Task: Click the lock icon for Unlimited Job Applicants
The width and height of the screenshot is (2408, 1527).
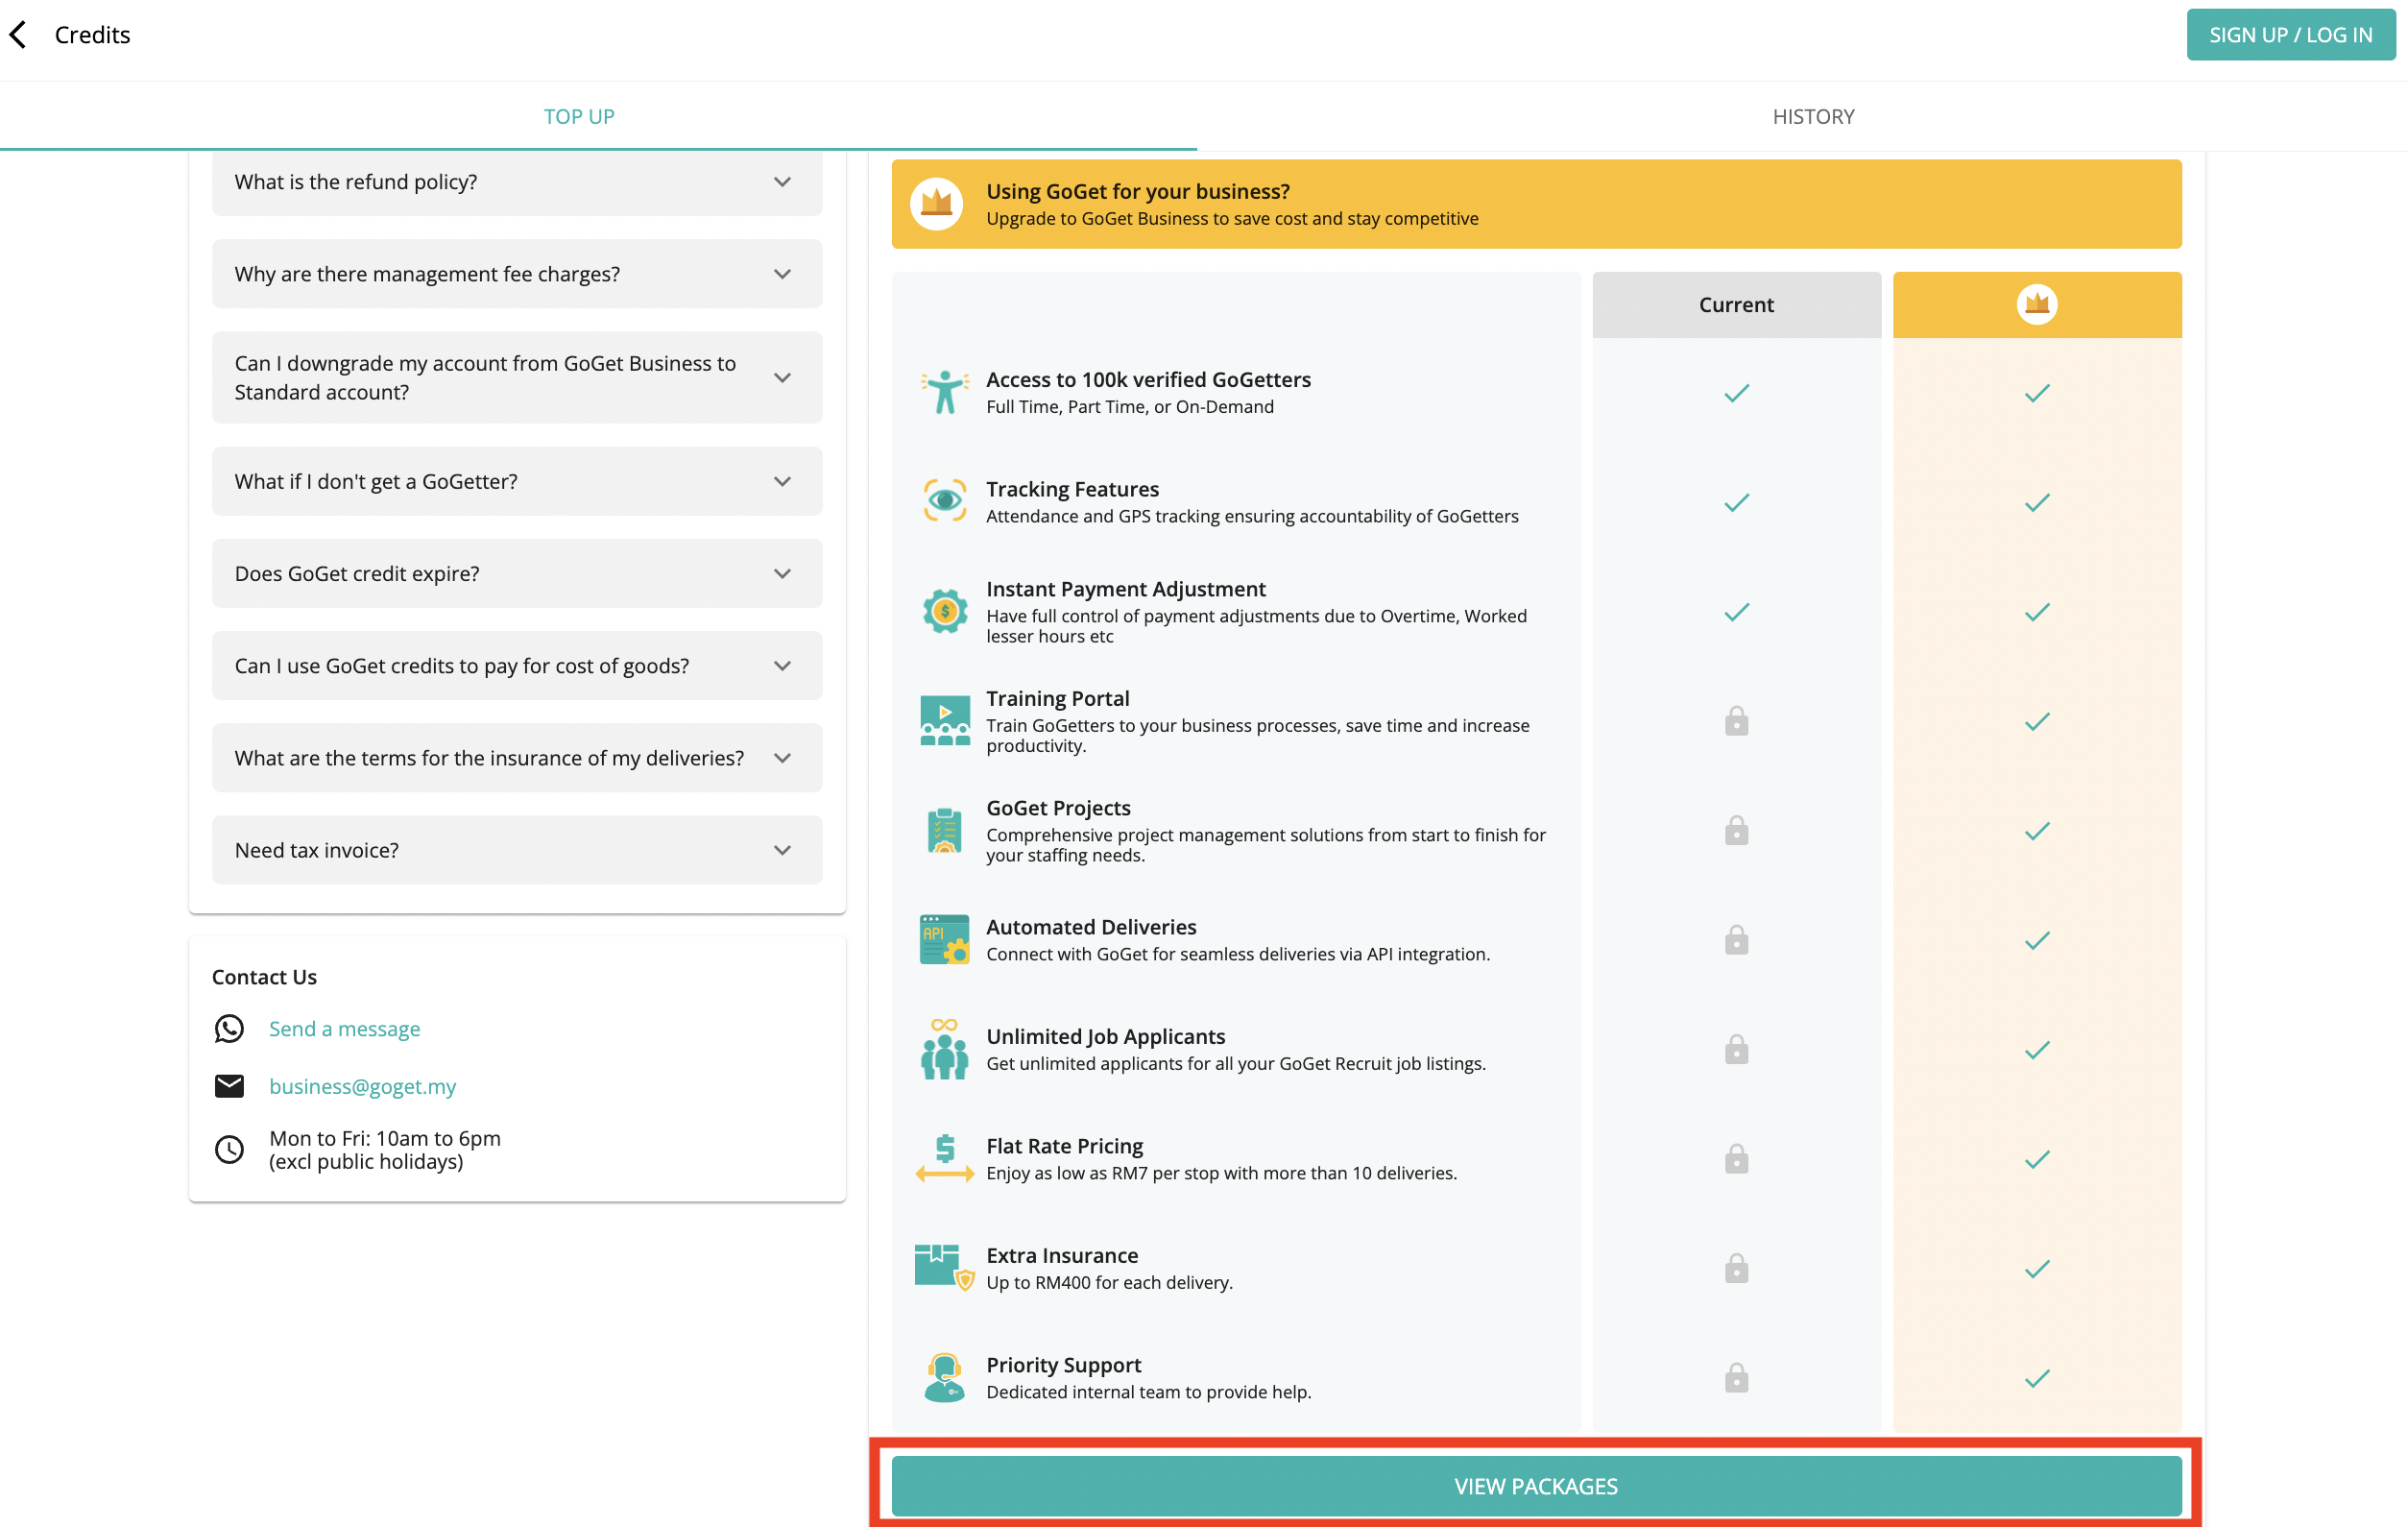Action: click(x=1736, y=1049)
